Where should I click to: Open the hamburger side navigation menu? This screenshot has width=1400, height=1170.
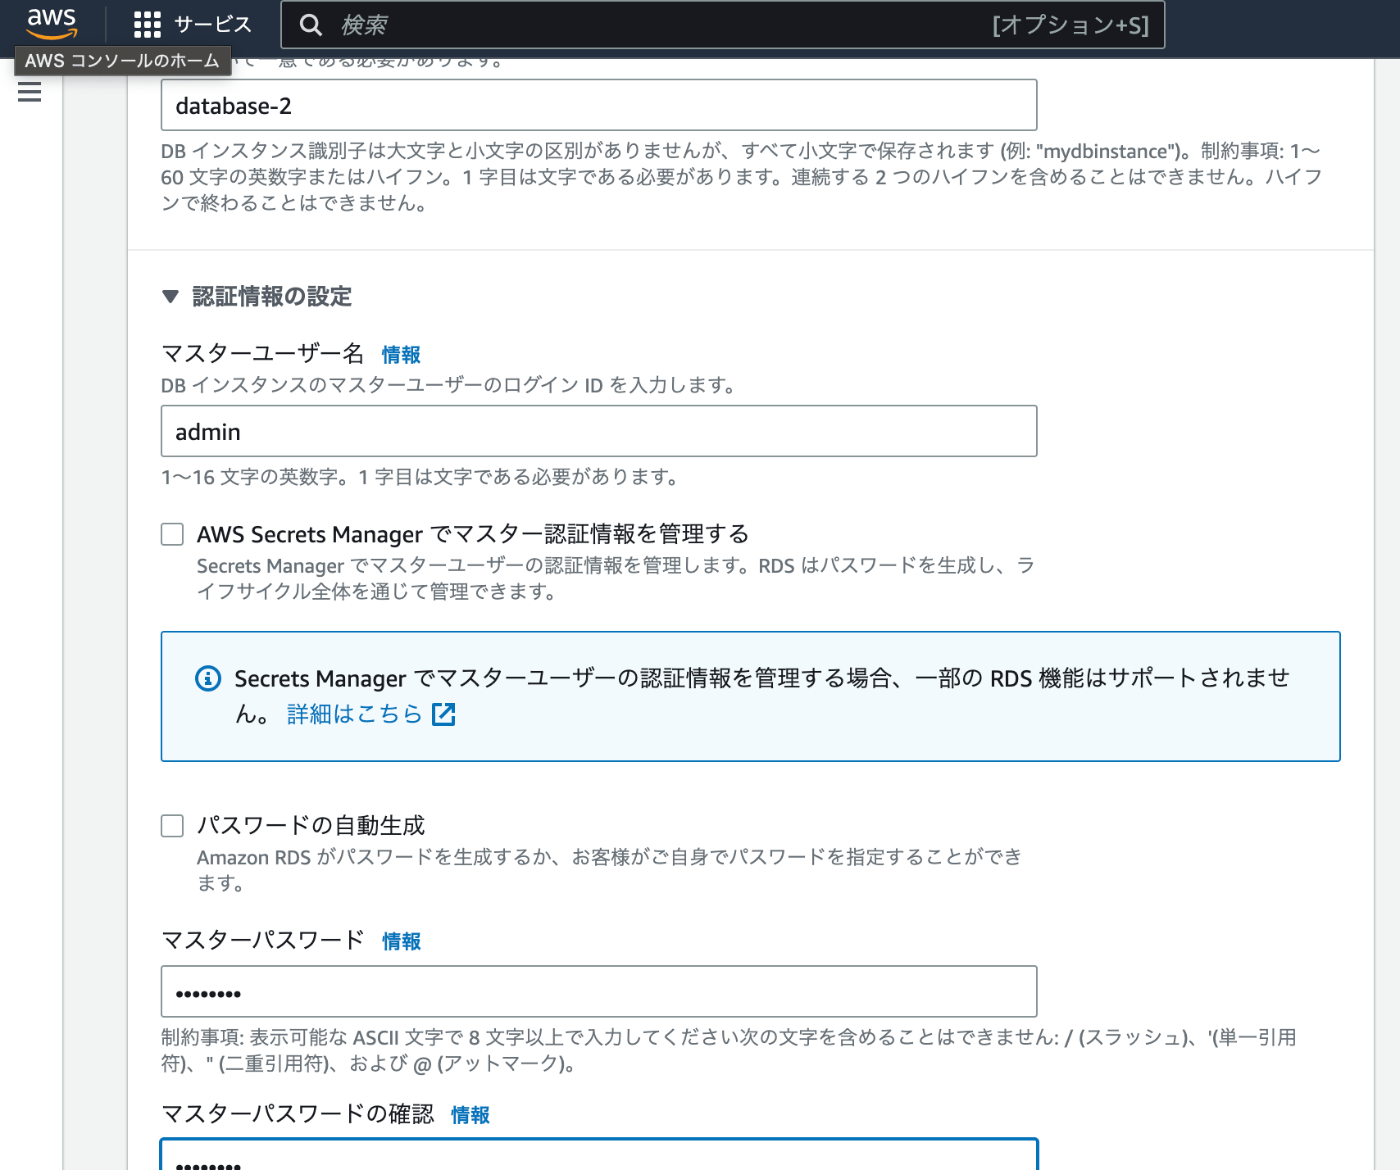pos(30,92)
